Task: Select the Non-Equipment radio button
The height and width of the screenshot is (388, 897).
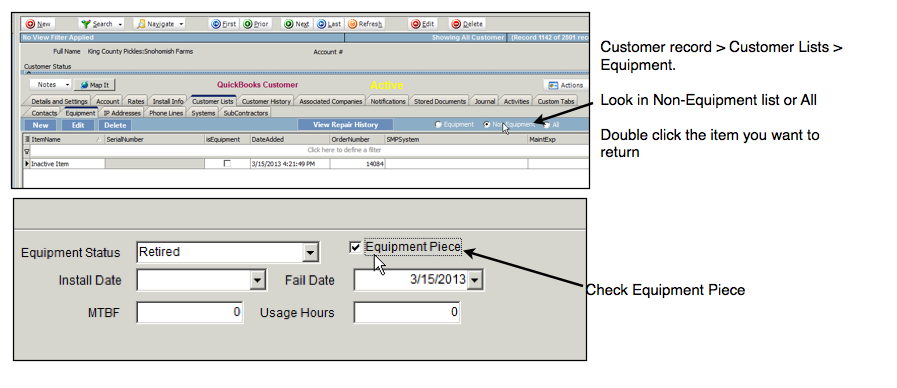Action: tap(487, 124)
